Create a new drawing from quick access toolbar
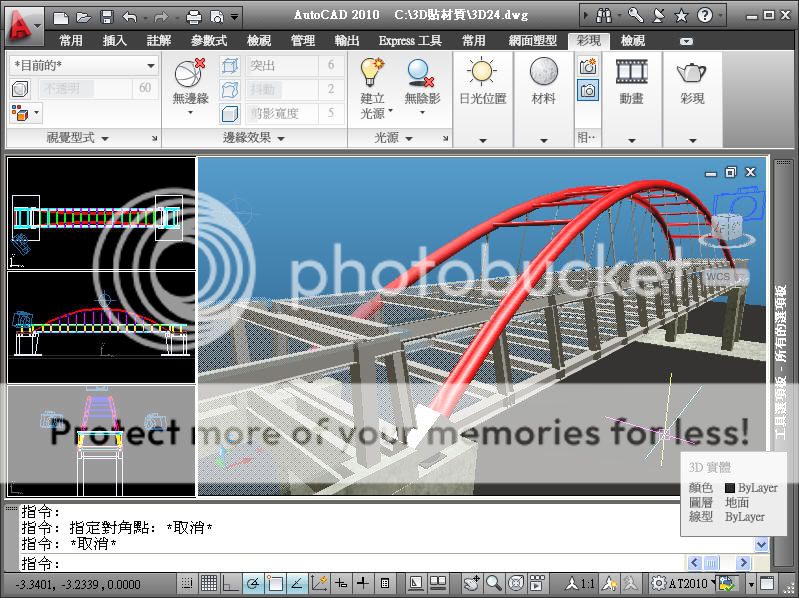 (x=61, y=18)
